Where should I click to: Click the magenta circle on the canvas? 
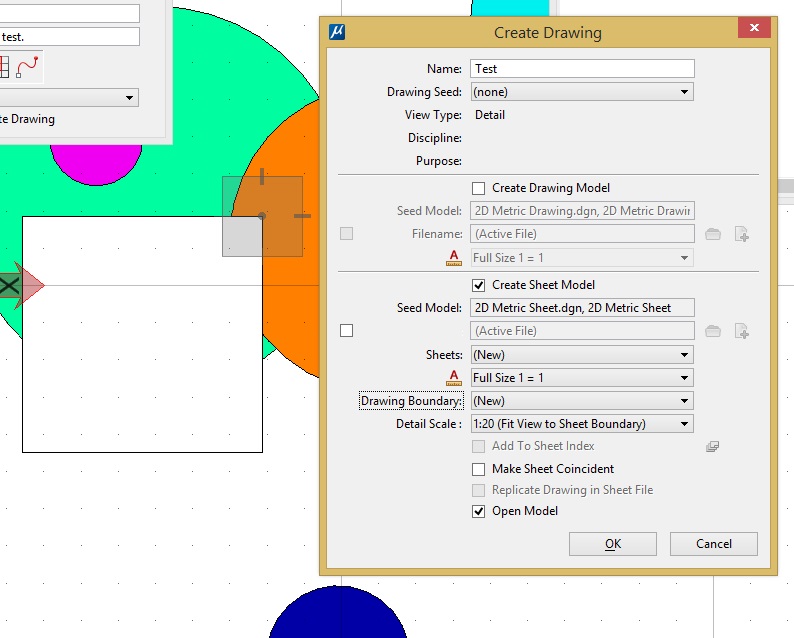click(96, 163)
